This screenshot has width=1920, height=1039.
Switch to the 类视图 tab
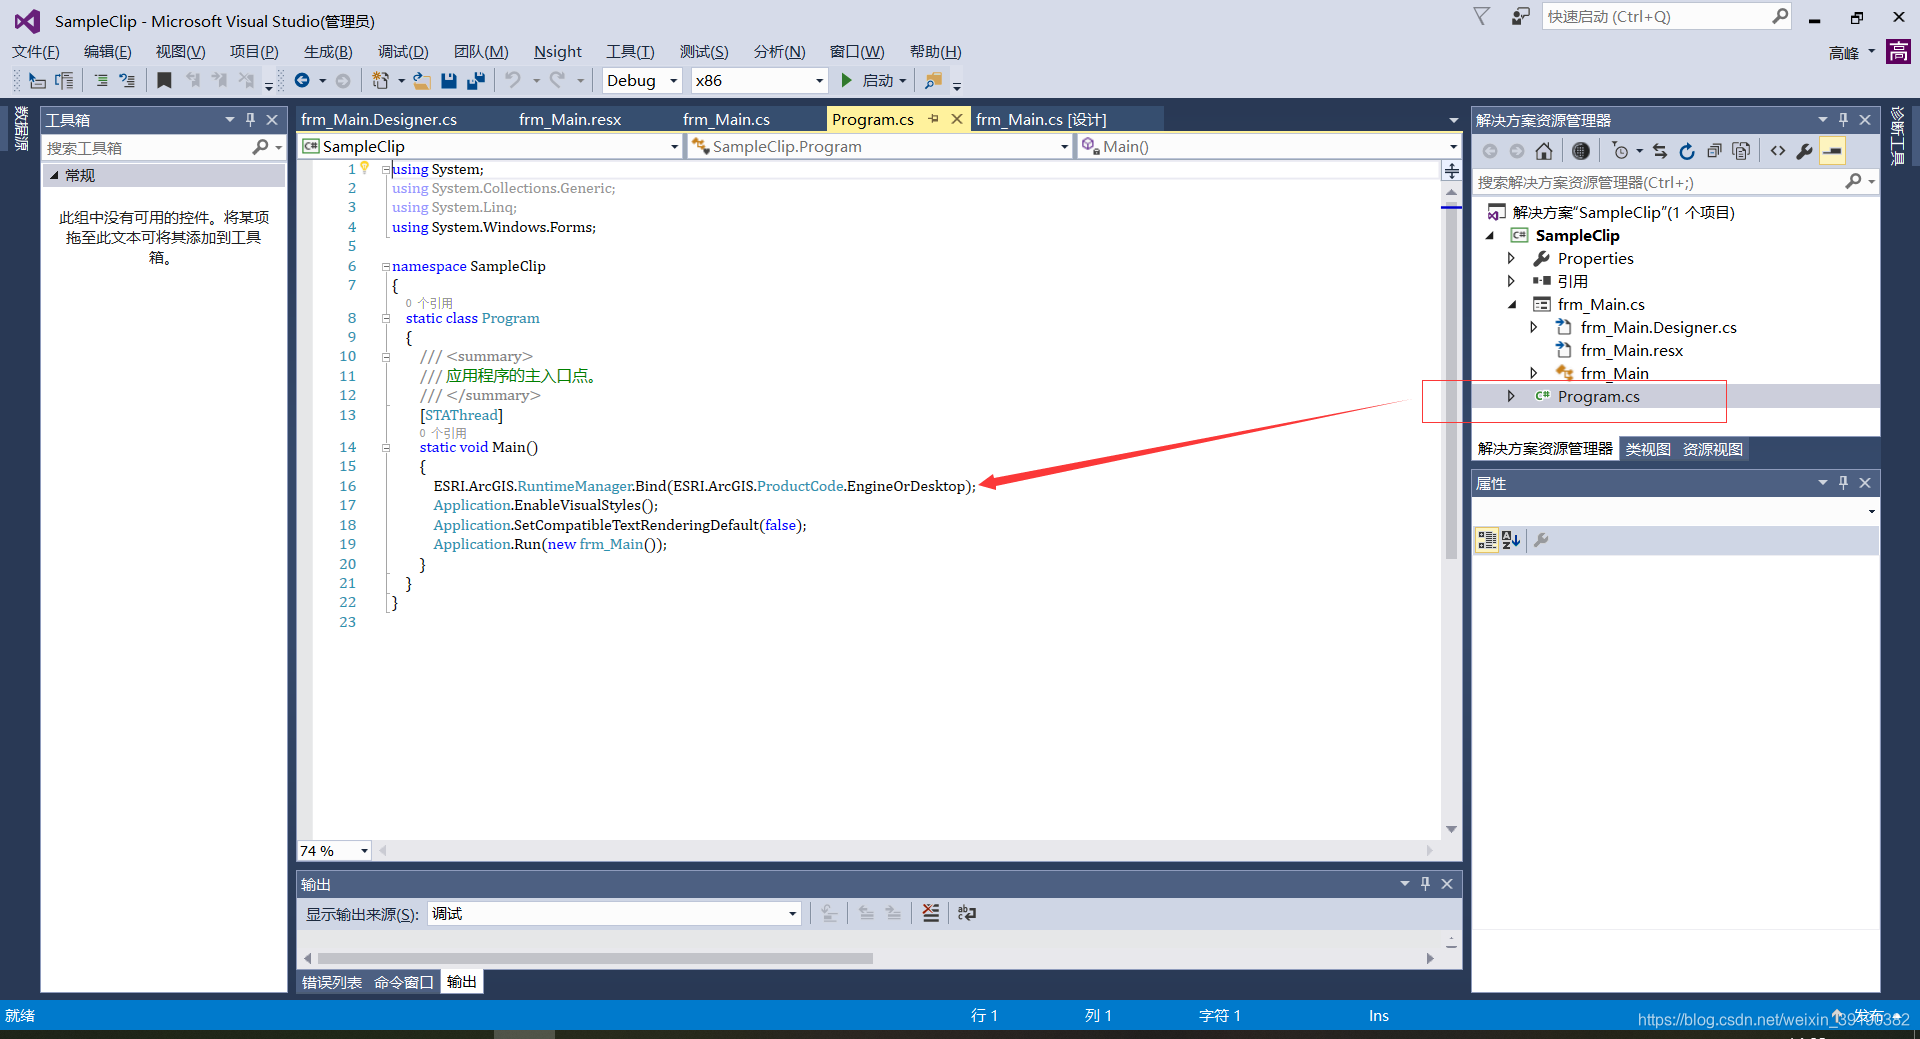(x=1647, y=449)
